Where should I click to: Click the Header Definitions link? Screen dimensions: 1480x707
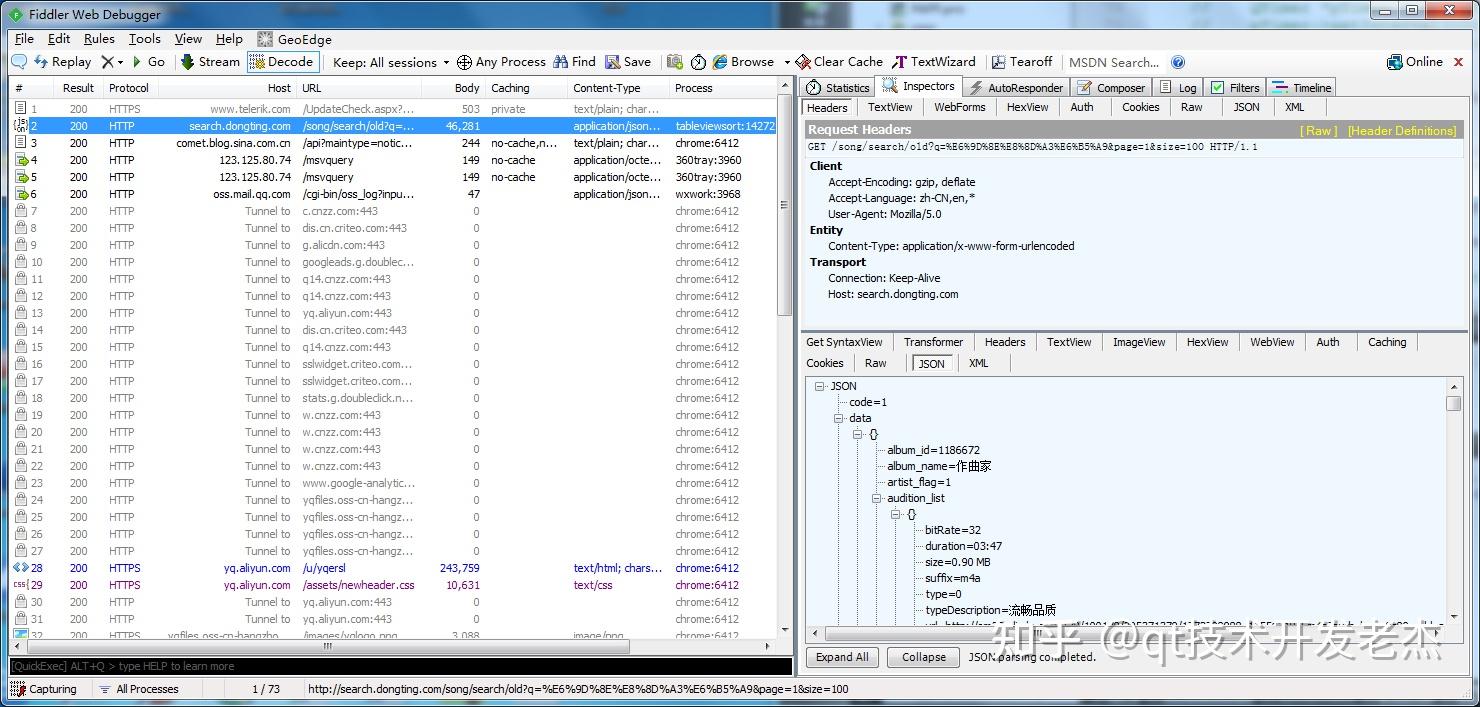tap(1402, 130)
